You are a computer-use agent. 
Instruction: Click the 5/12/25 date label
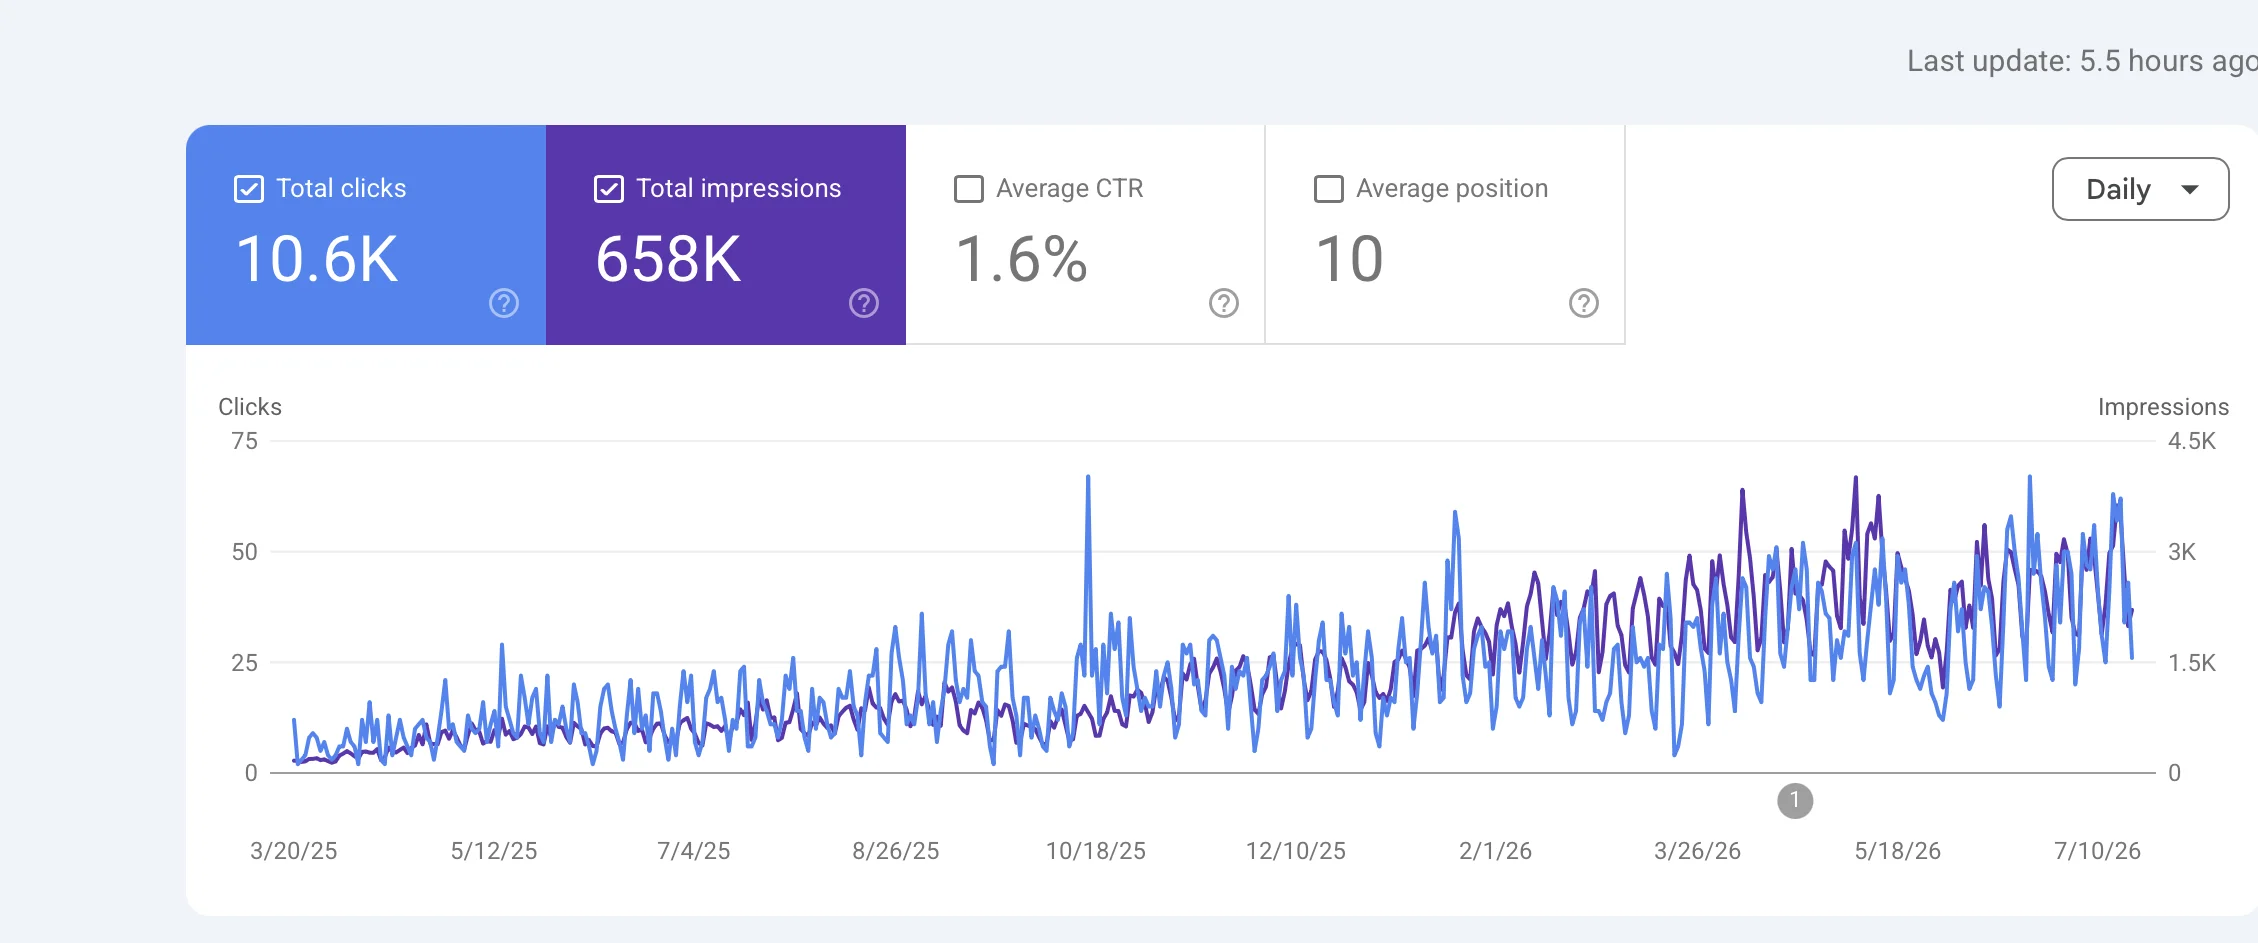tap(494, 851)
